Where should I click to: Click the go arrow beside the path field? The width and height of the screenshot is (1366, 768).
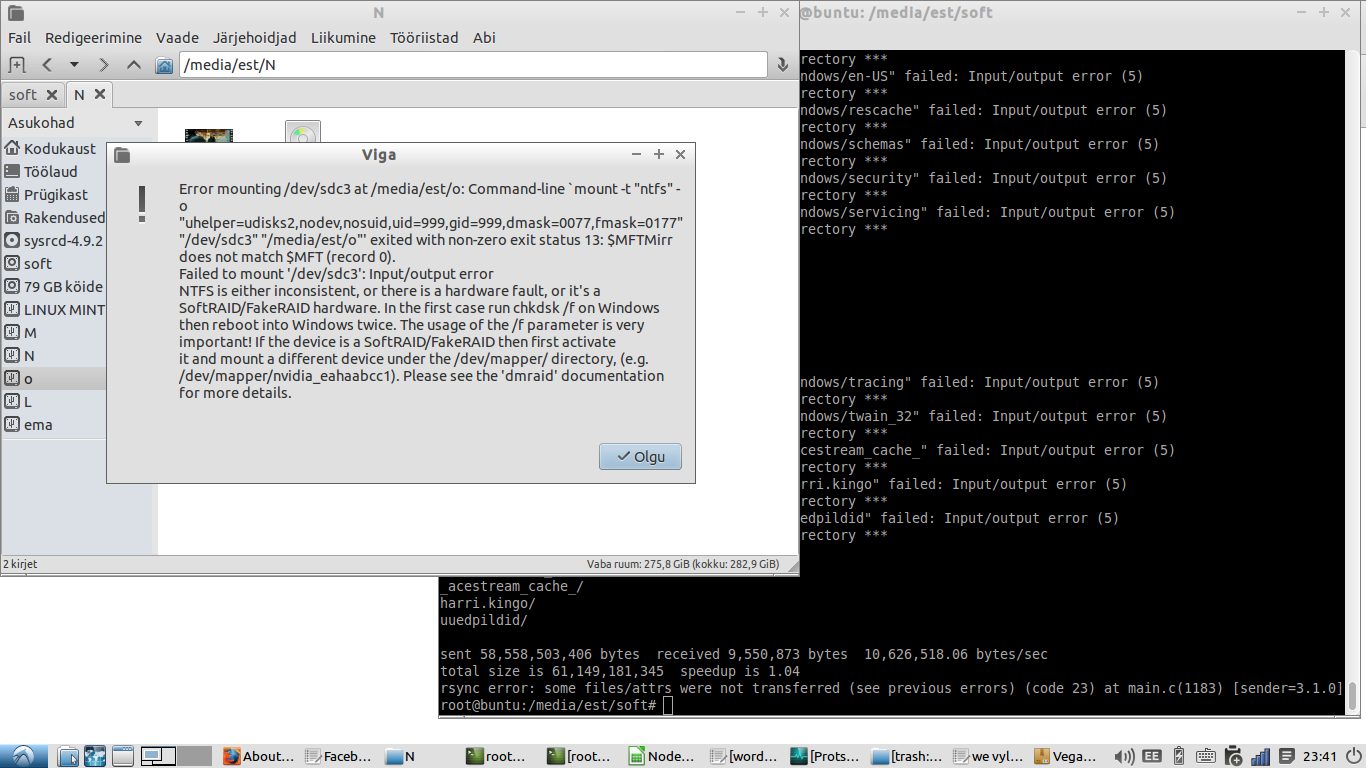(783, 65)
